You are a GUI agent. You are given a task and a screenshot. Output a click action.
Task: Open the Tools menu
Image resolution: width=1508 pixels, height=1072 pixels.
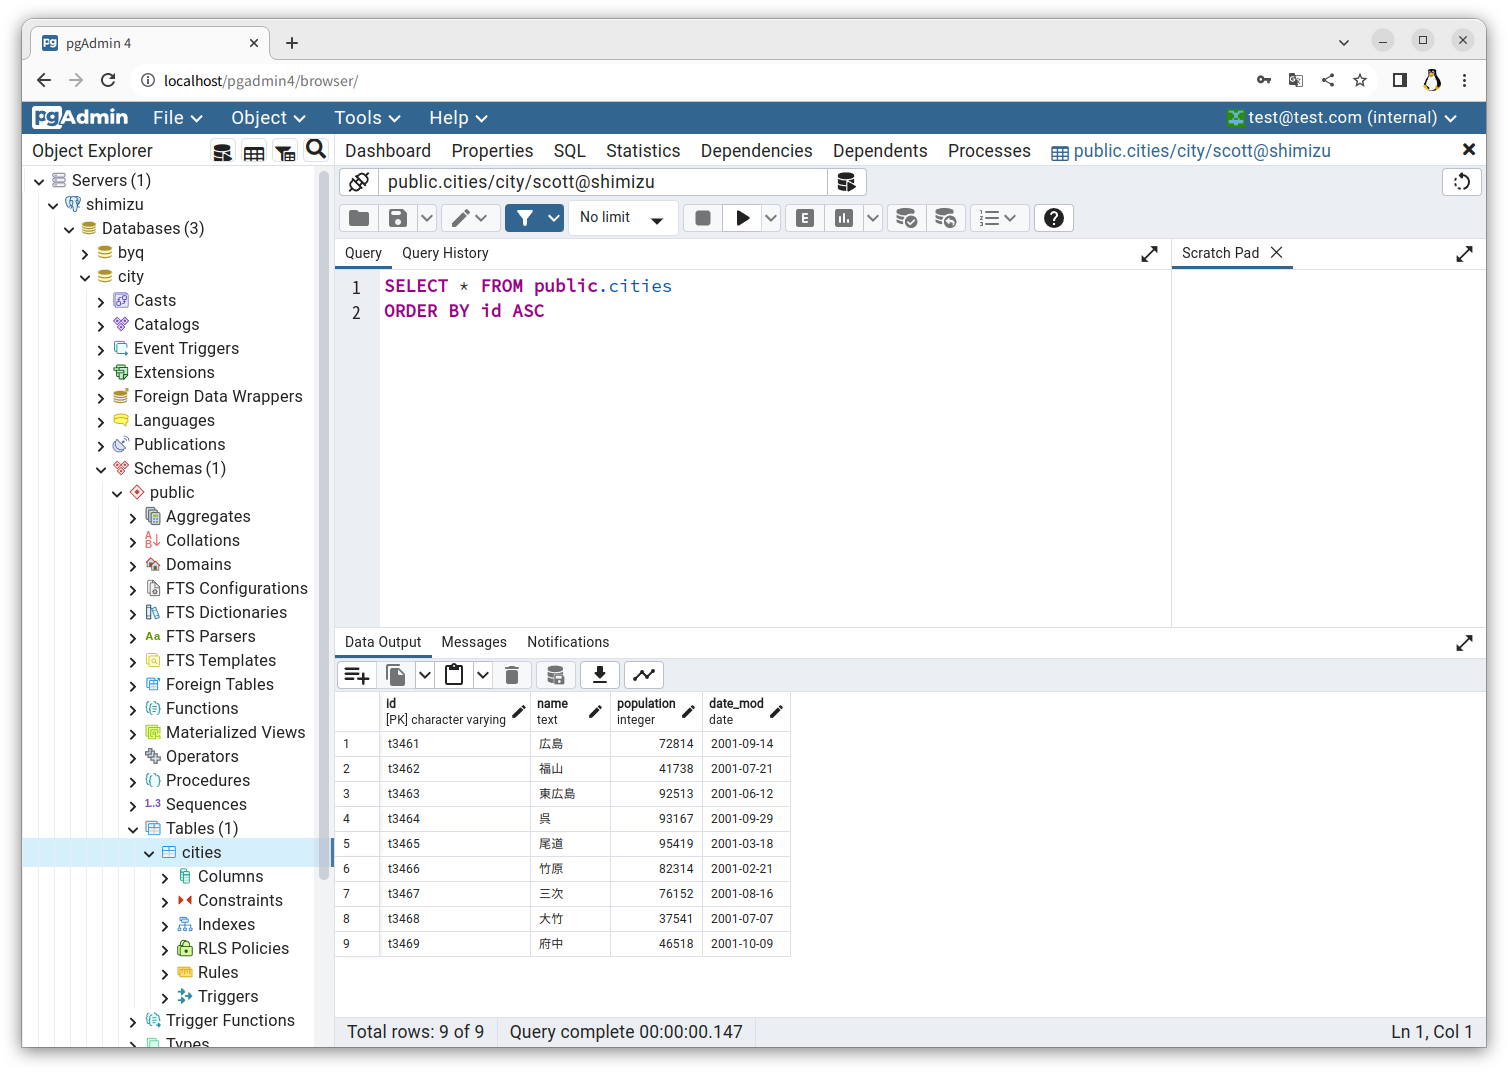tap(366, 117)
